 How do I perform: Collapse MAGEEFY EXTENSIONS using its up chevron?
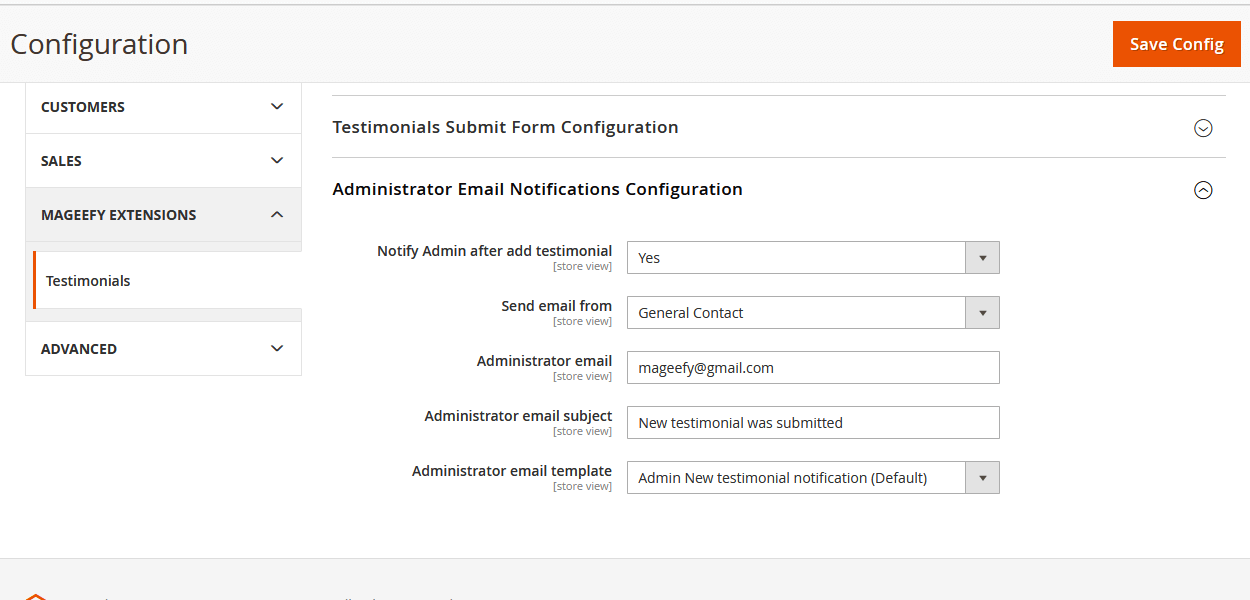277,215
